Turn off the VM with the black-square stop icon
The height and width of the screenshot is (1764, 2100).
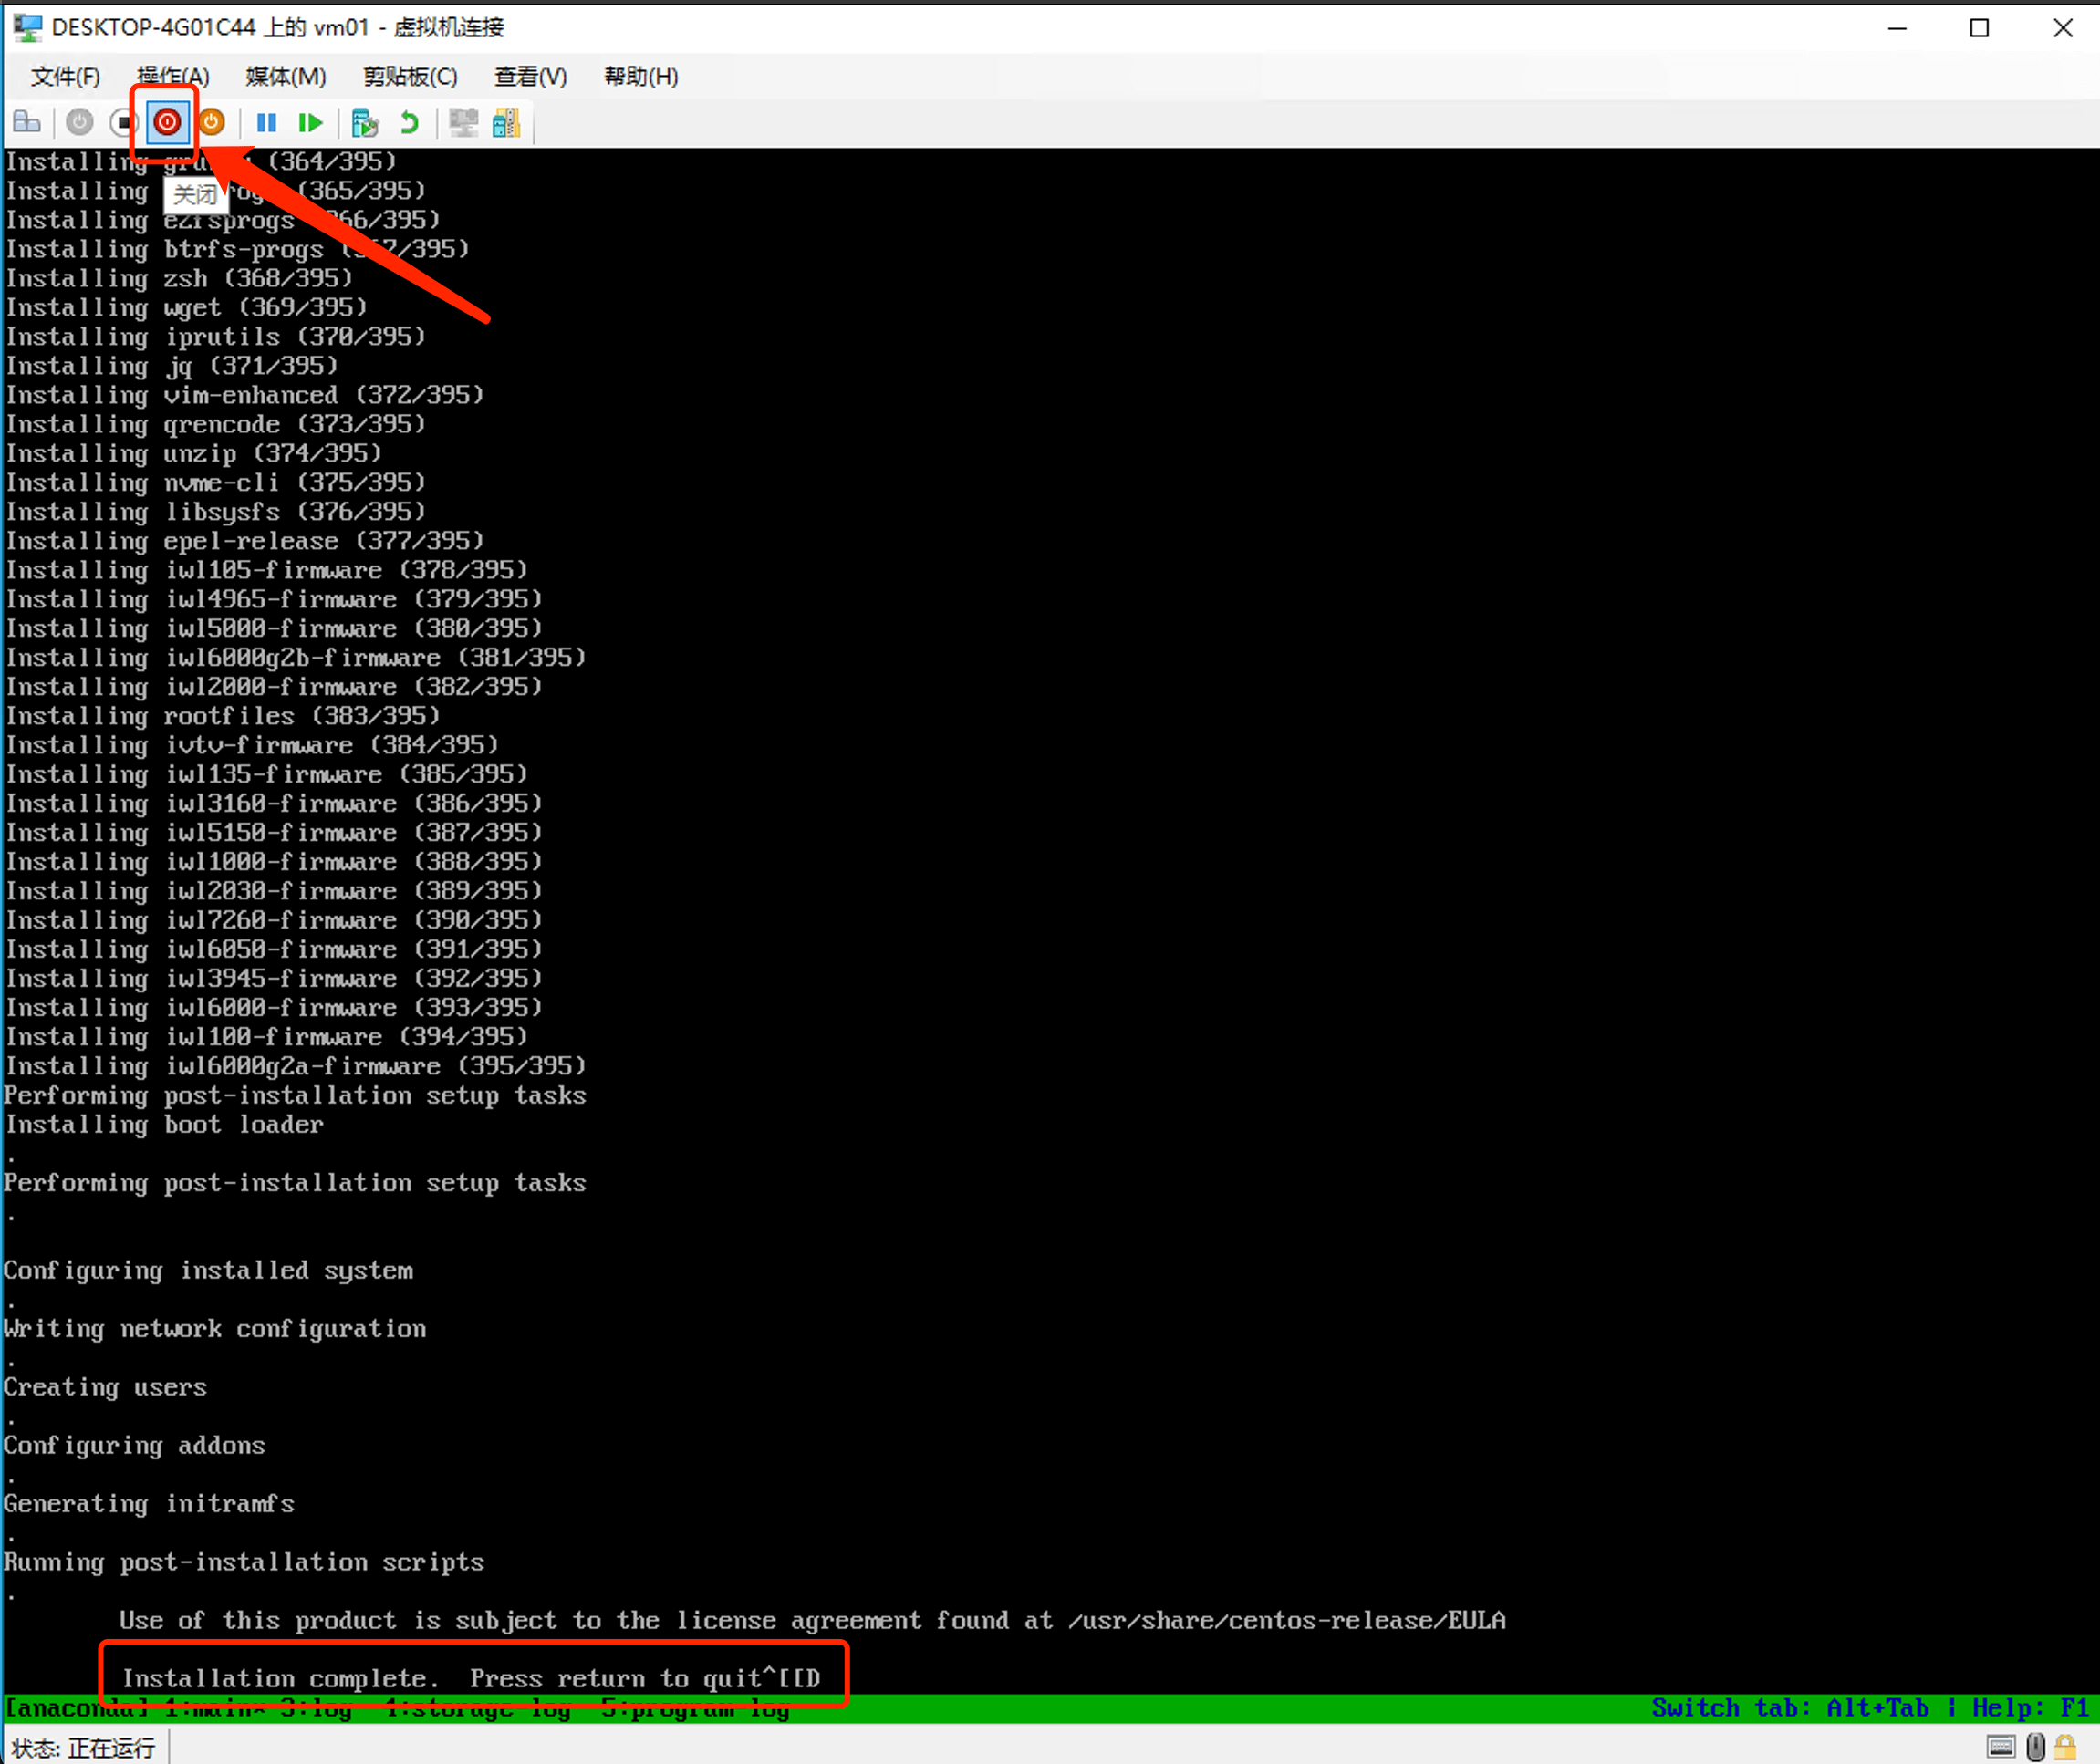click(123, 122)
